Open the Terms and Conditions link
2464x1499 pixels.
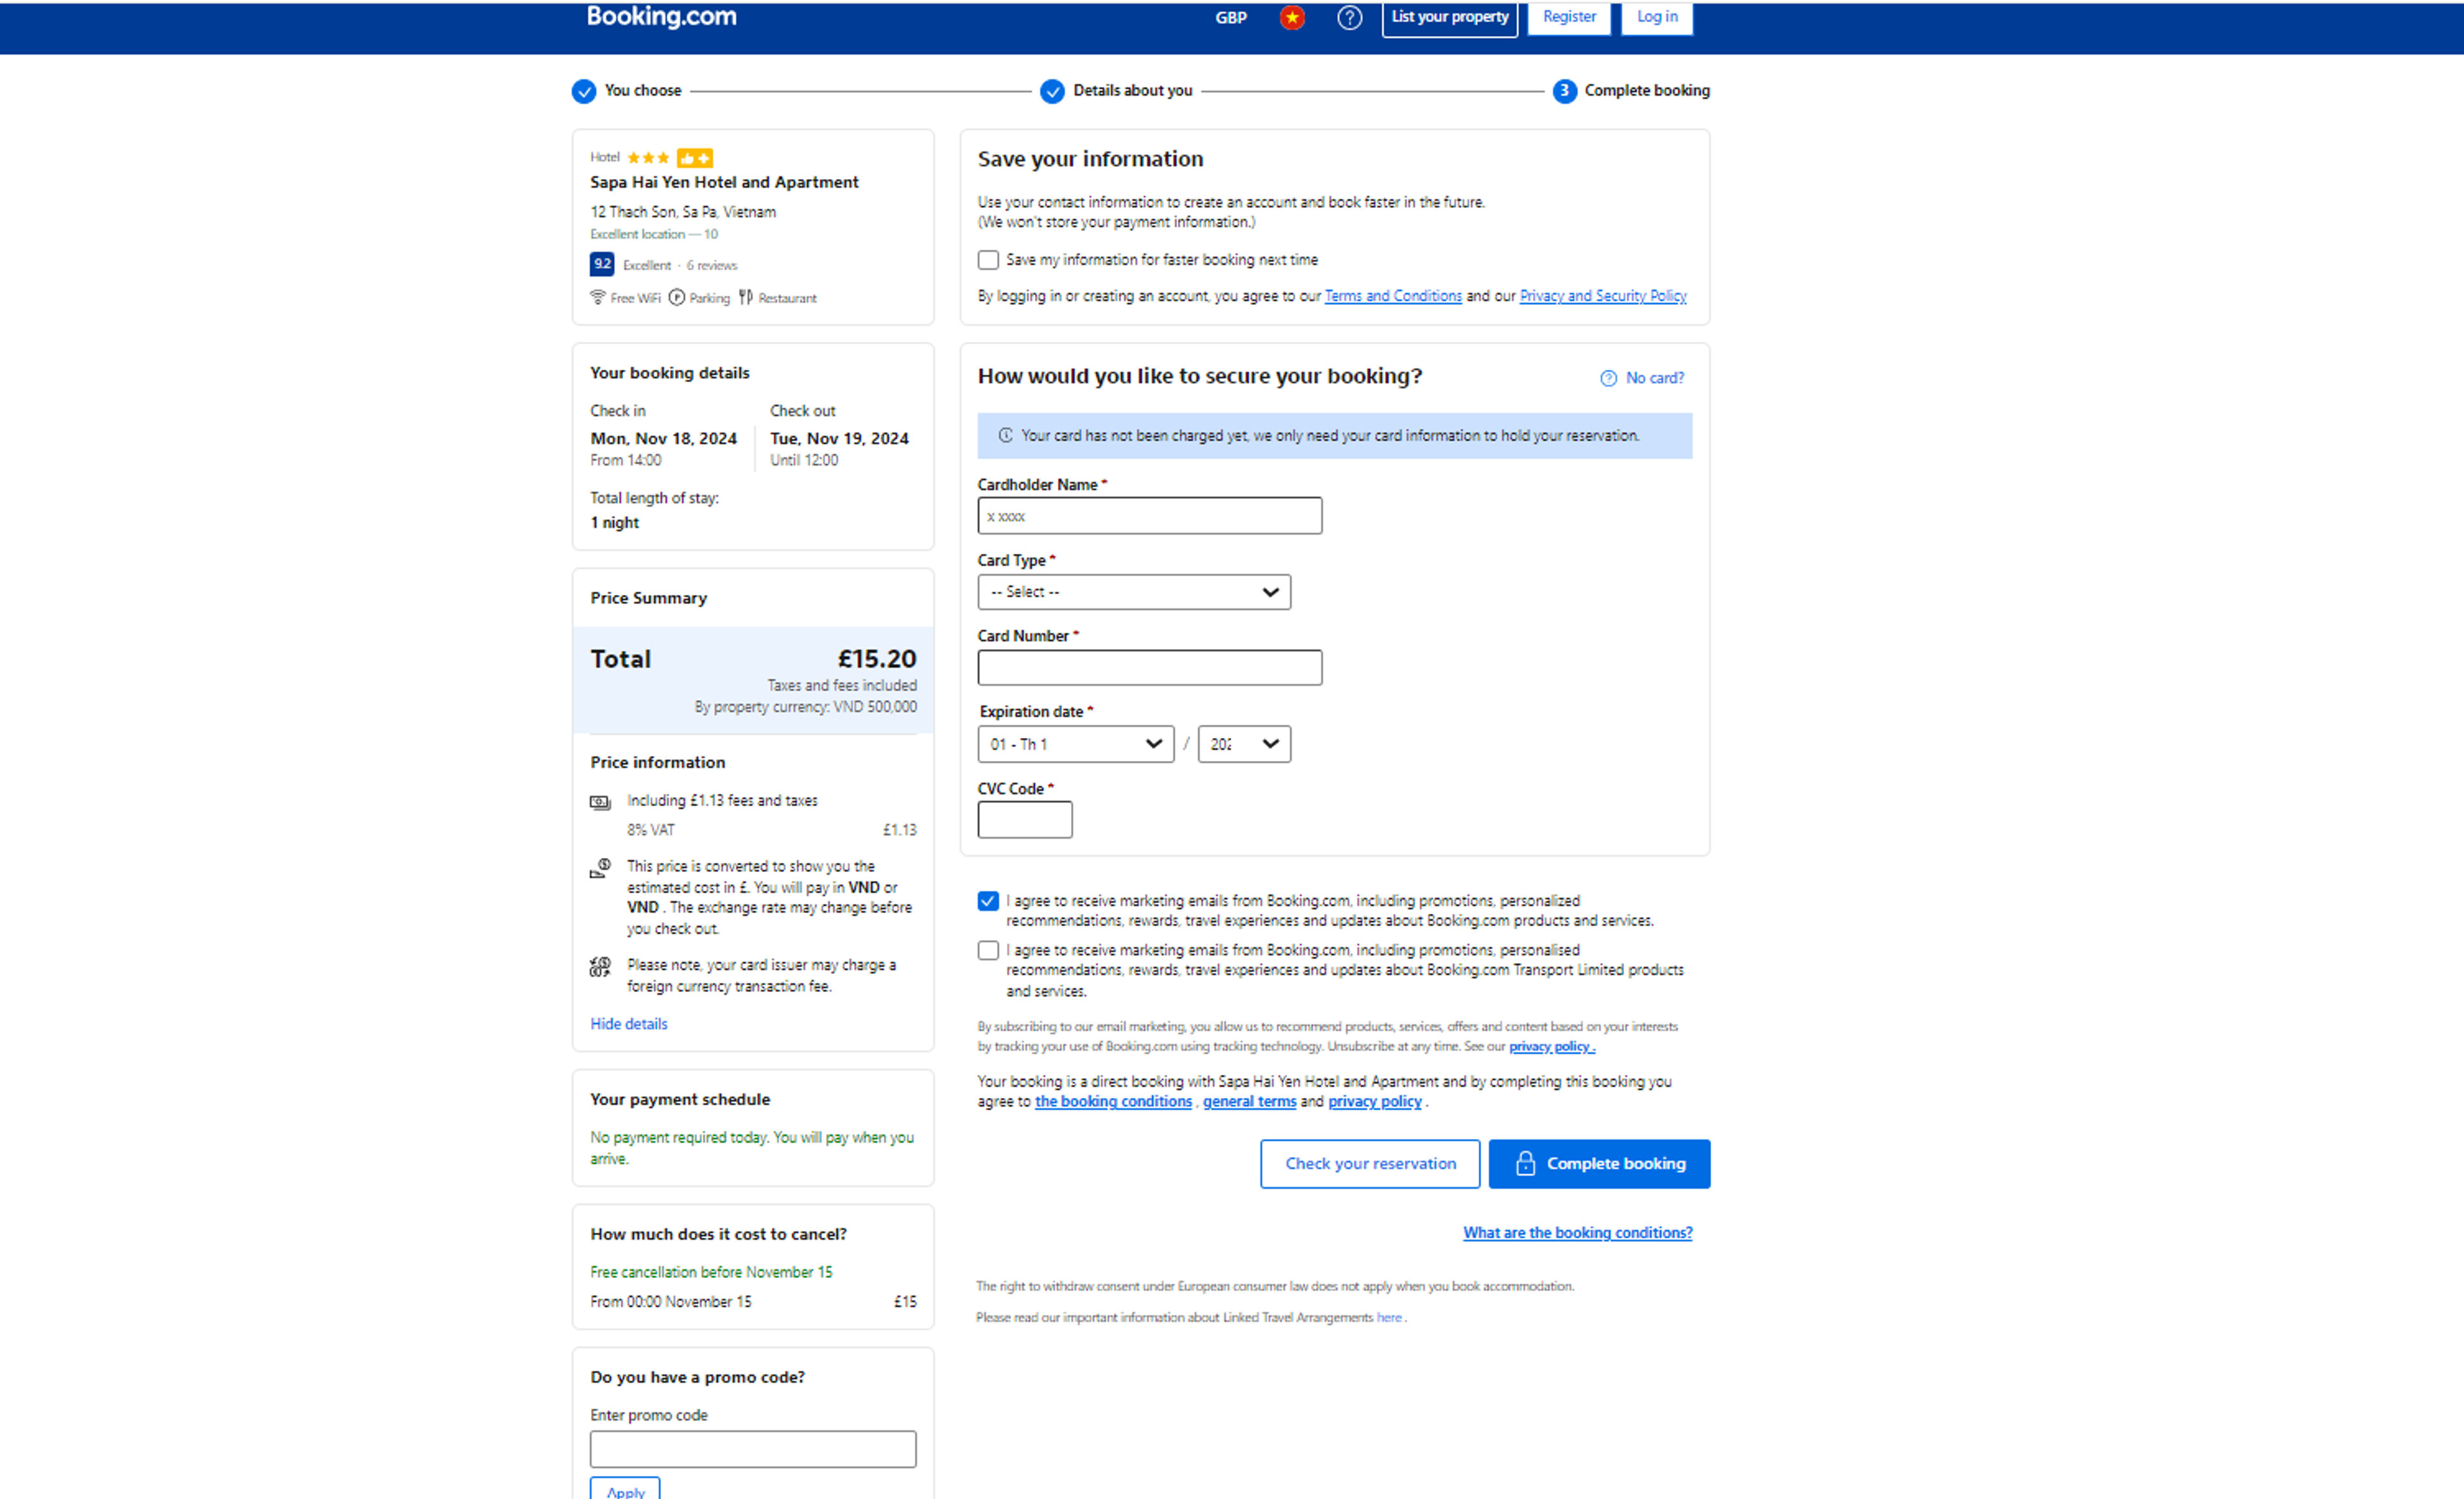coord(1392,295)
